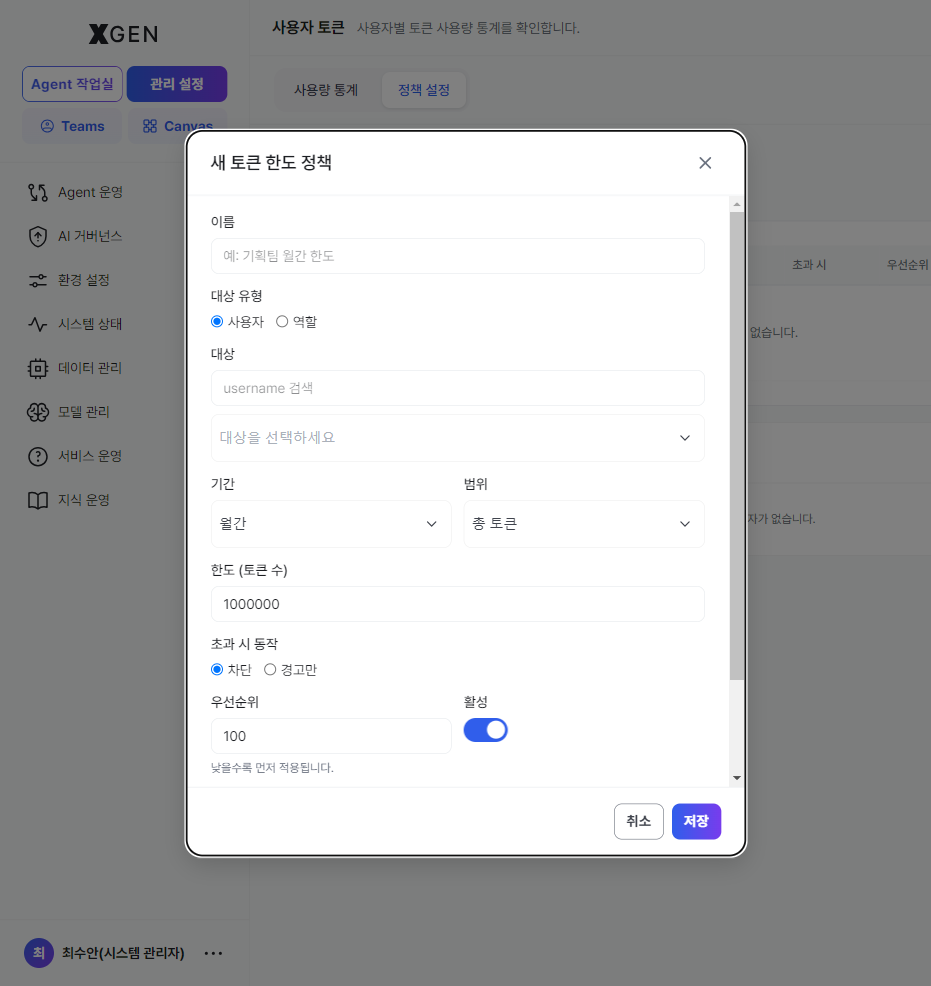This screenshot has height=986, width=931.
Task: Click the 우선순위 input field
Action: point(331,736)
